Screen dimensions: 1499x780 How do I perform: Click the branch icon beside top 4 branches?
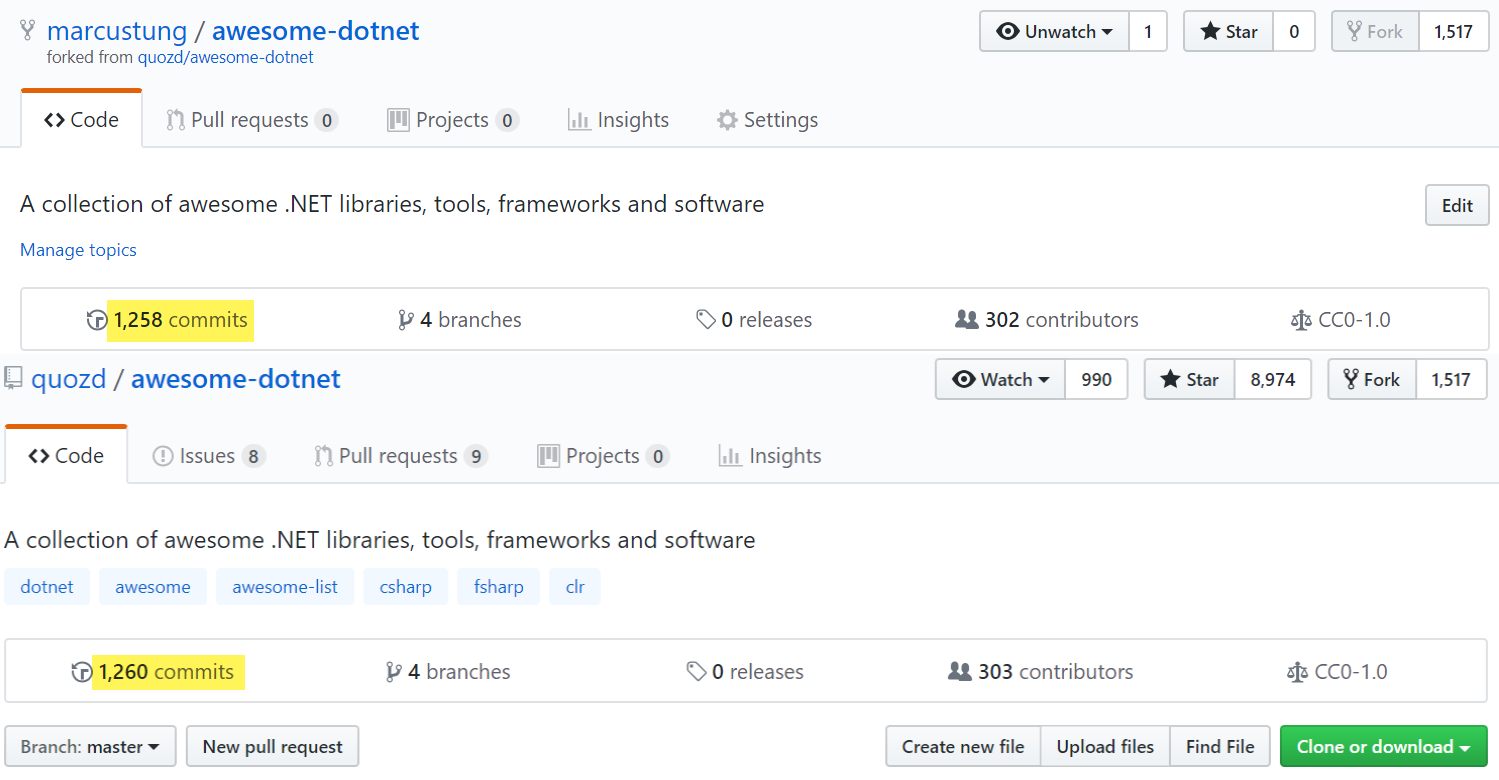click(405, 320)
